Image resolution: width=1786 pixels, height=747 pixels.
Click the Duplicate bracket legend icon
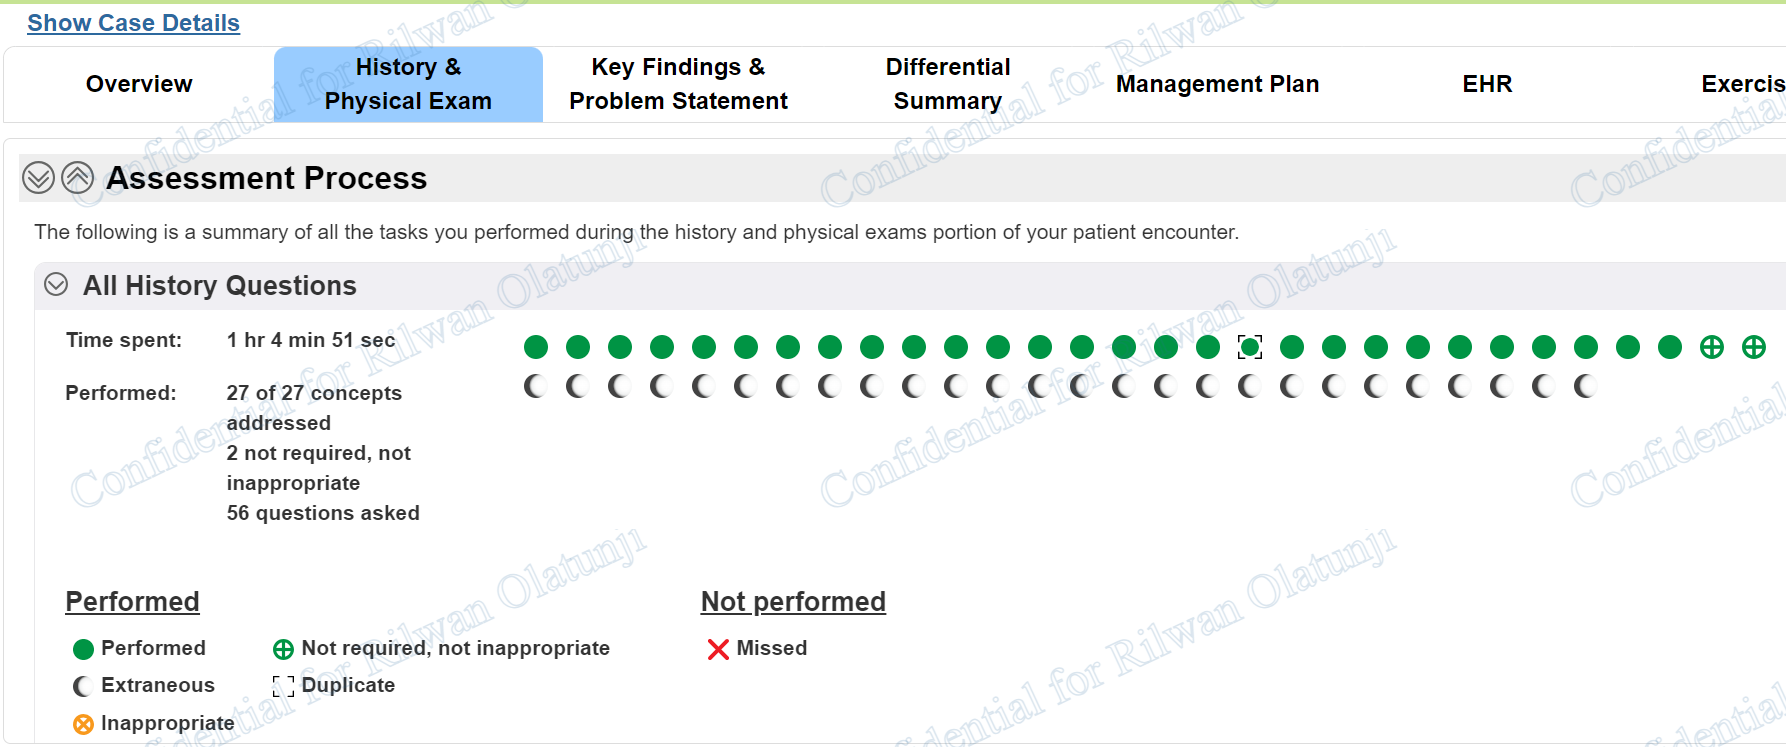point(284,686)
